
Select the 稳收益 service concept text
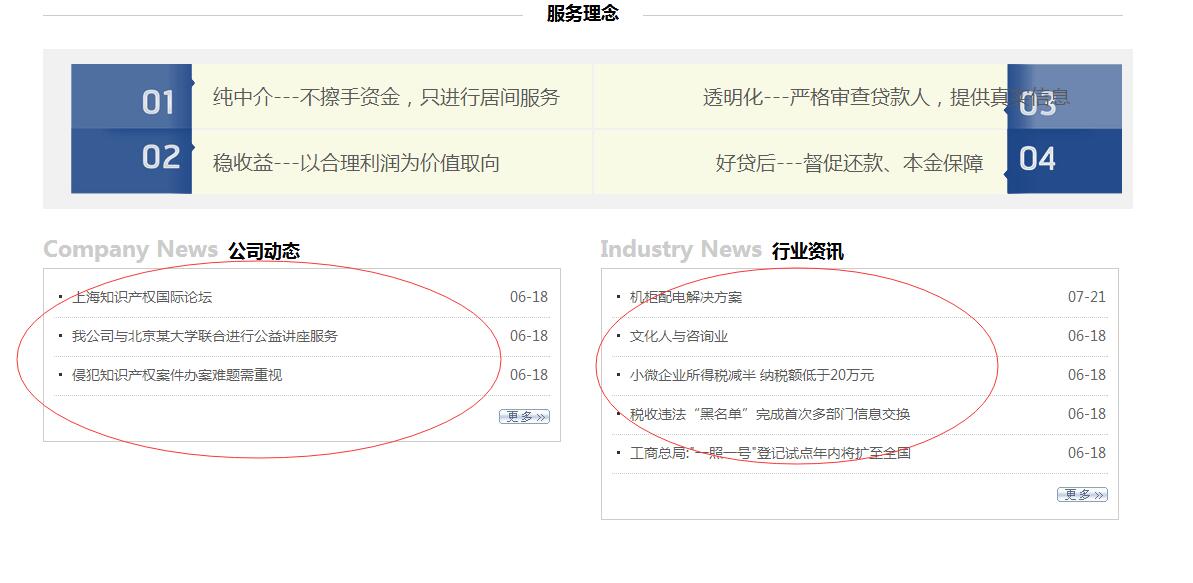[x=356, y=163]
